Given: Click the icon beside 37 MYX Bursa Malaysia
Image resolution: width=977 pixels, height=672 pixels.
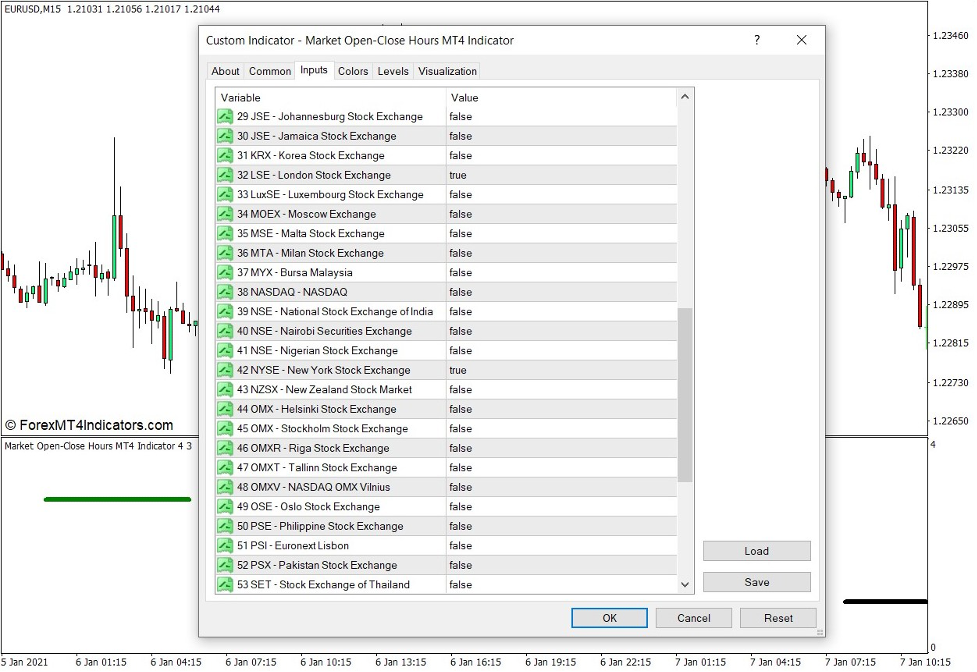Looking at the screenshot, I should (225, 272).
